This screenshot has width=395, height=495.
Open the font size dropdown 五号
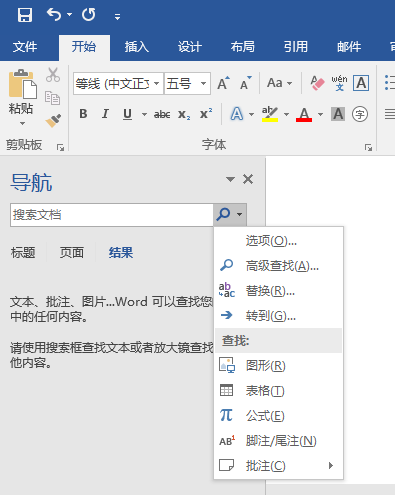(x=187, y=83)
